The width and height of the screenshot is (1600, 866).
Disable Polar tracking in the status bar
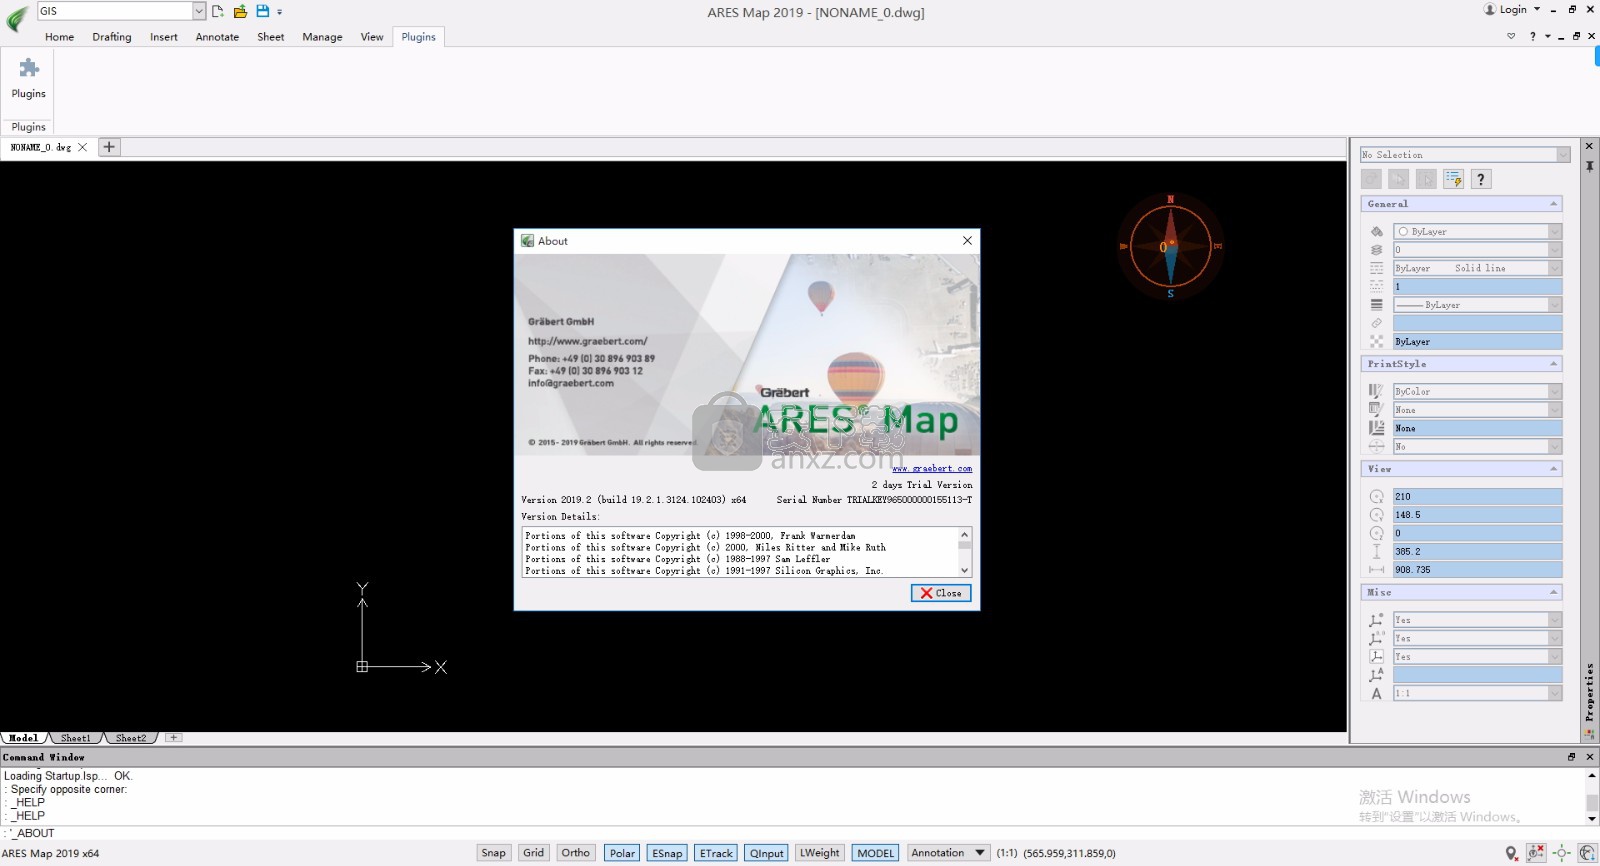(622, 853)
